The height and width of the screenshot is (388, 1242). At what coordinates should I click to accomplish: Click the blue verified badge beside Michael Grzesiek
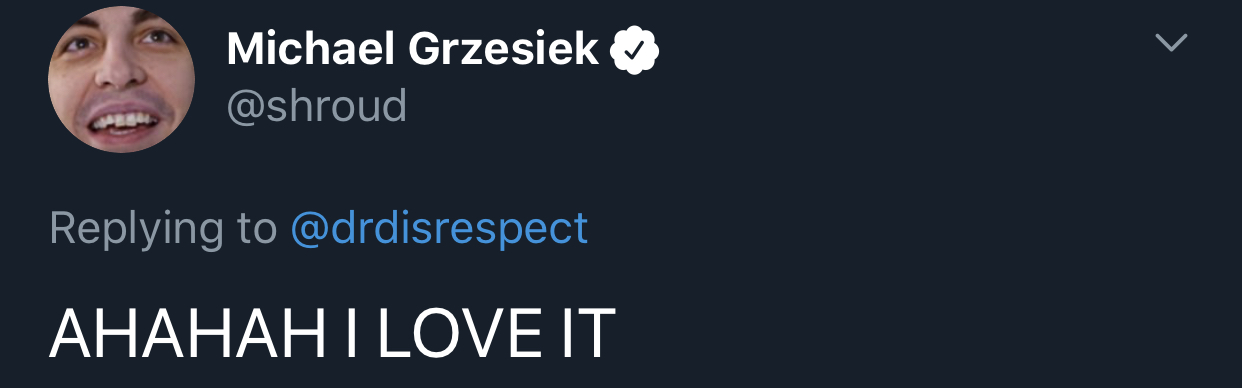point(634,49)
